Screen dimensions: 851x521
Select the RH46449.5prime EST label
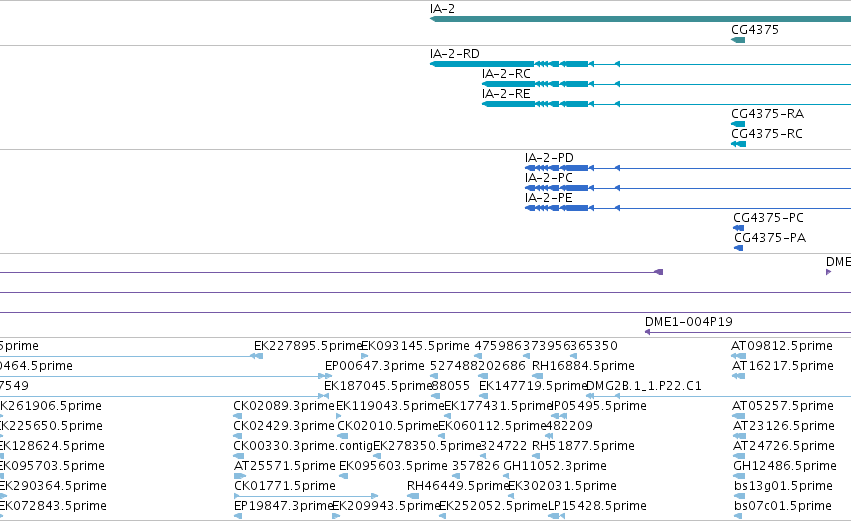pyautogui.click(x=459, y=486)
